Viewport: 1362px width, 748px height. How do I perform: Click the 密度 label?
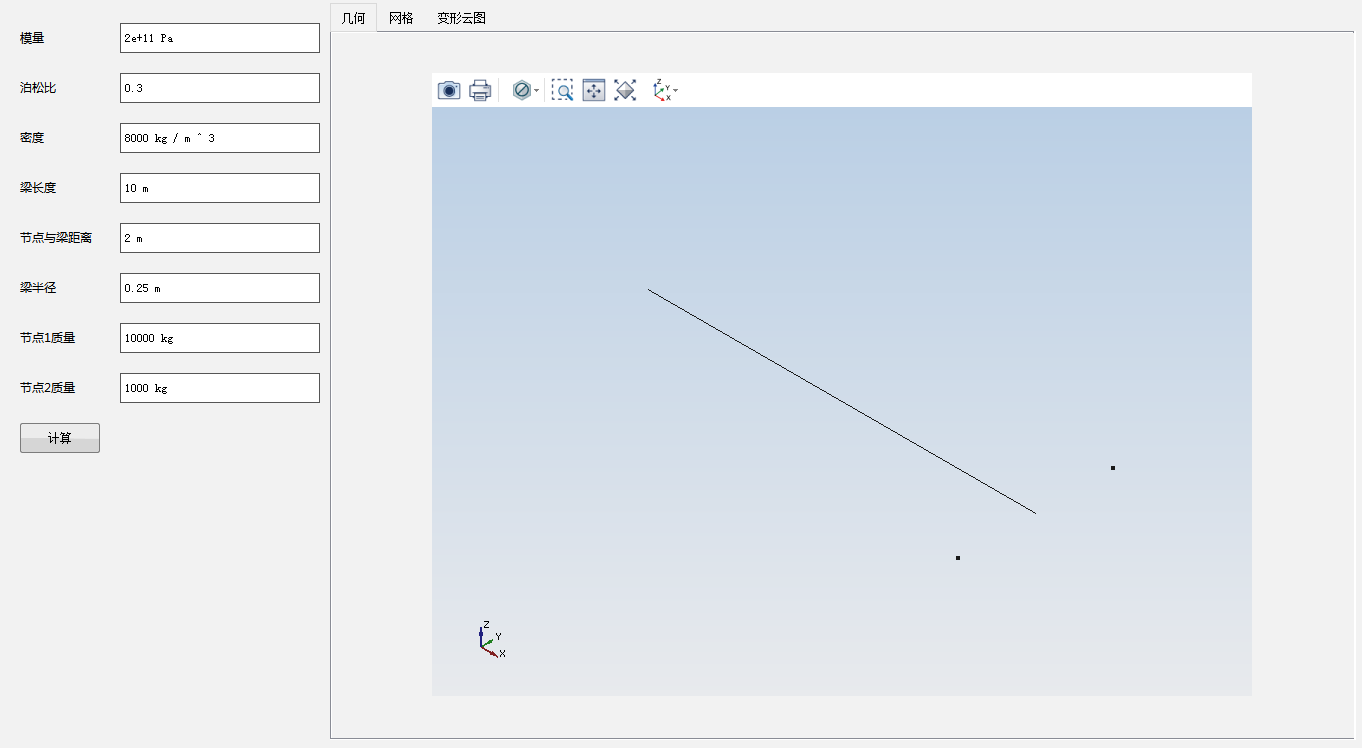(x=32, y=138)
